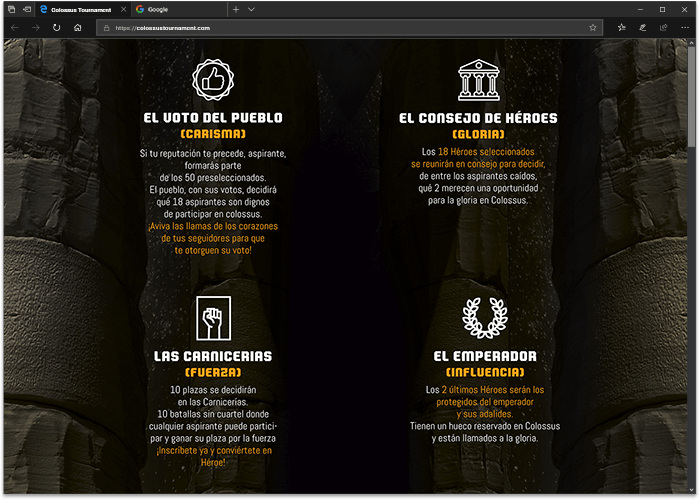700x500 pixels.
Task: Select the Colossus Tournament tab
Action: [80, 9]
